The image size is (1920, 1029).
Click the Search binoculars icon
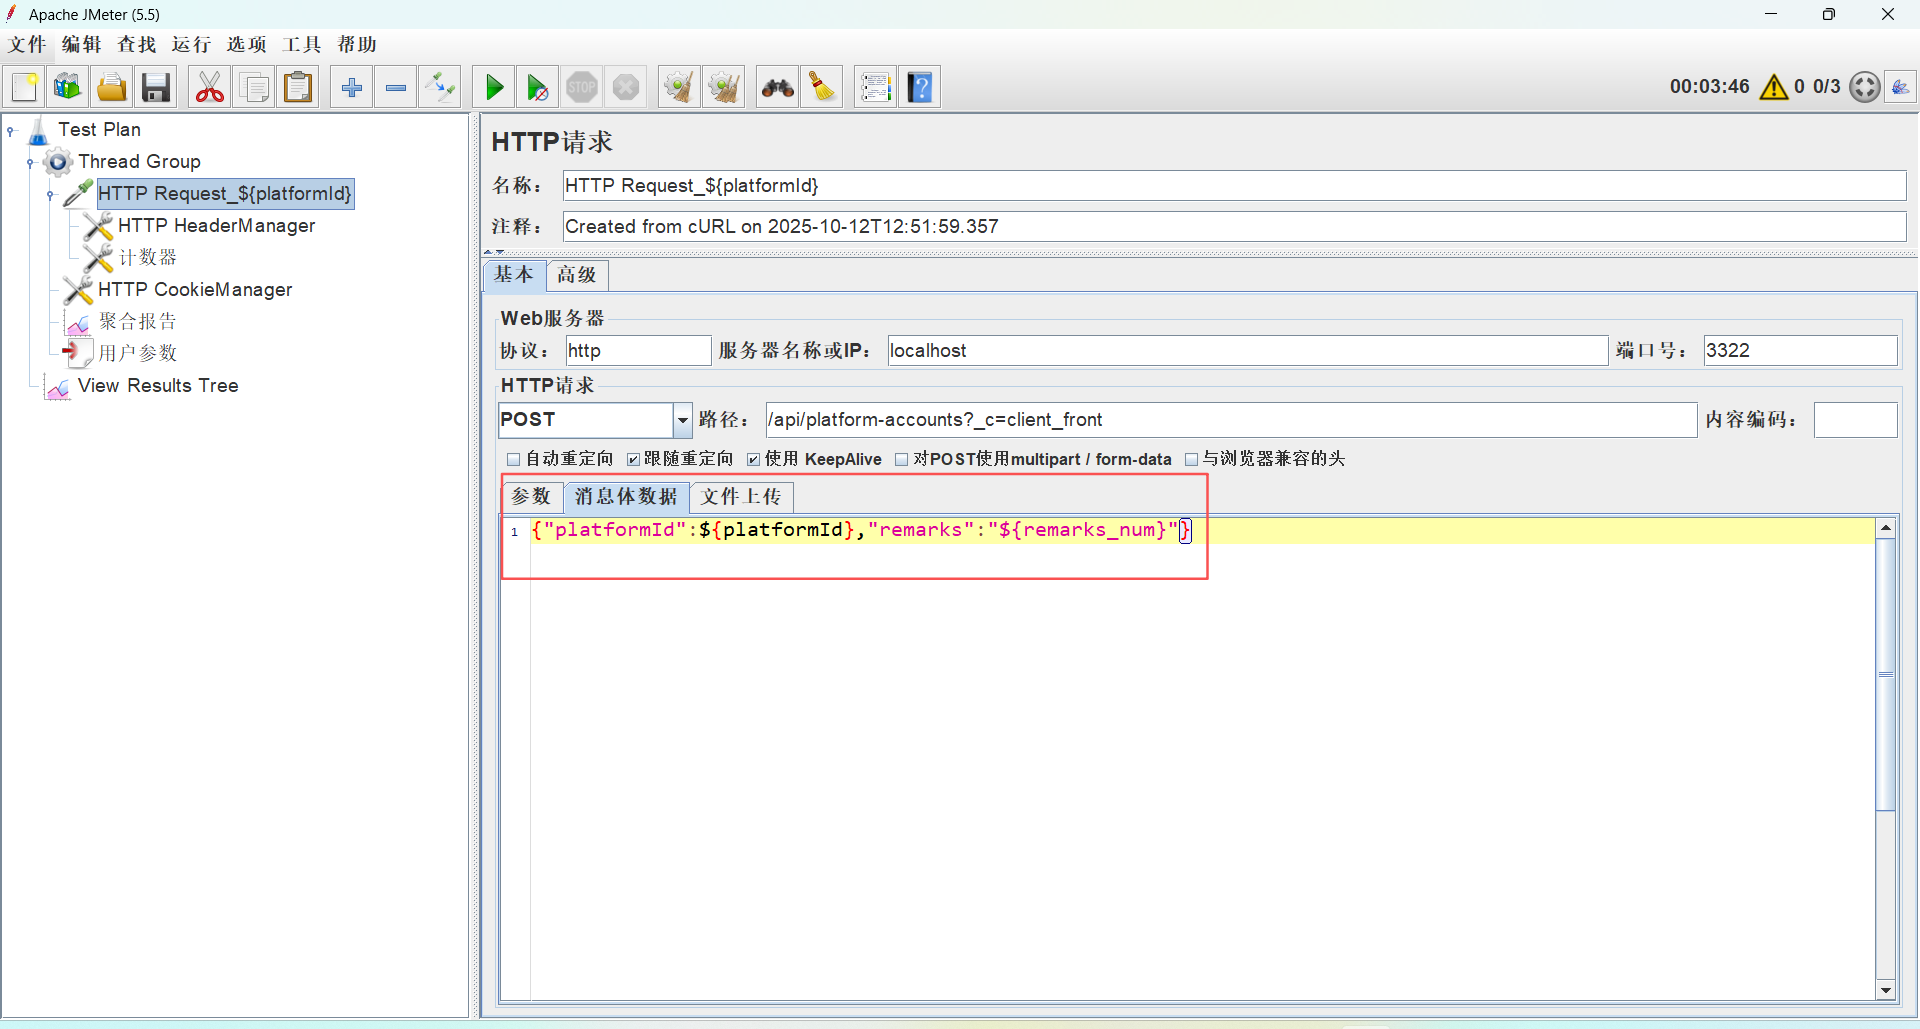(x=777, y=87)
